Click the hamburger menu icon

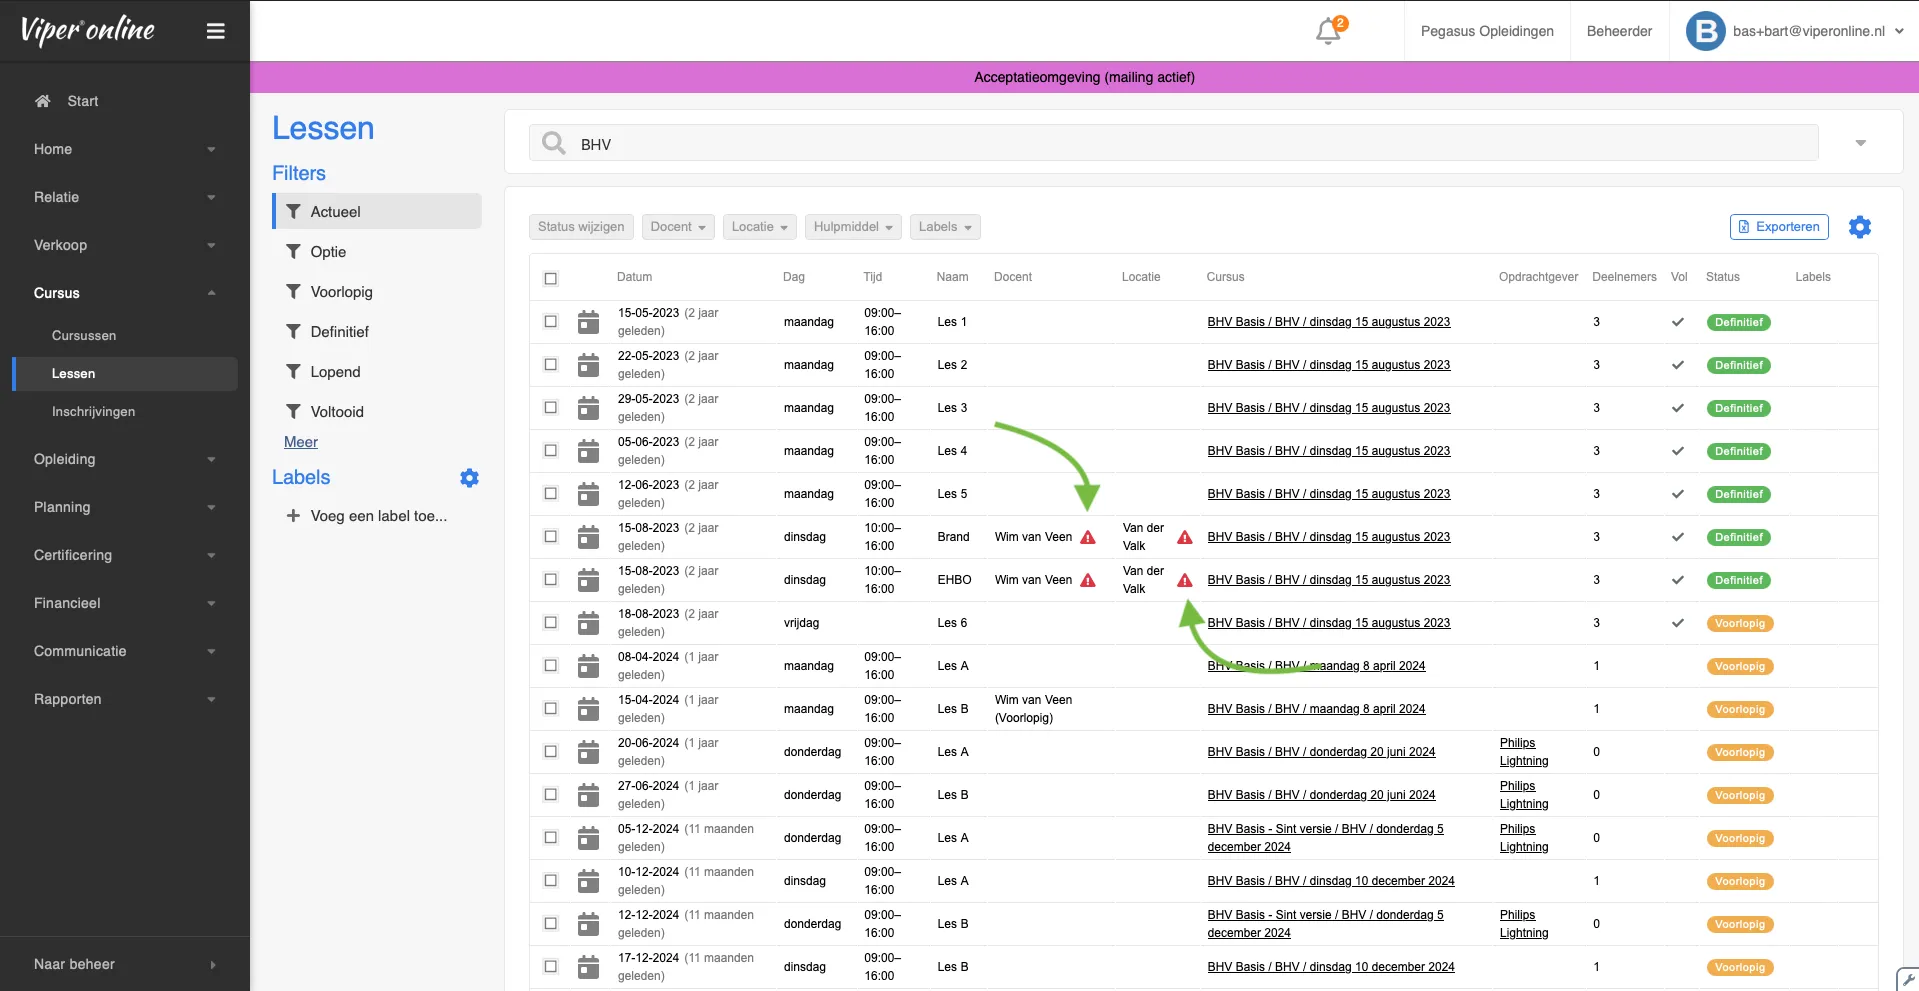click(215, 31)
